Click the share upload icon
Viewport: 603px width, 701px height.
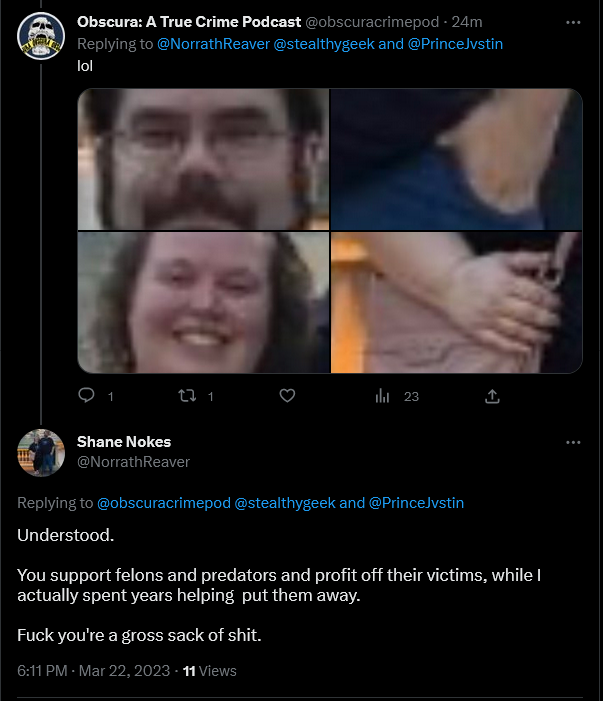492,396
